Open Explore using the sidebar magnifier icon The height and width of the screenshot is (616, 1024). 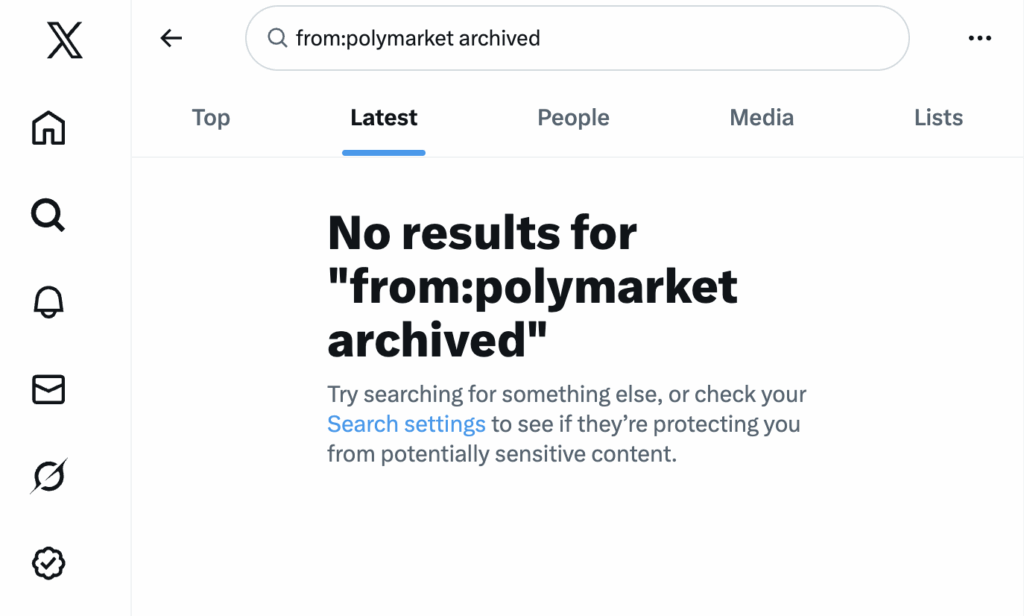48,214
